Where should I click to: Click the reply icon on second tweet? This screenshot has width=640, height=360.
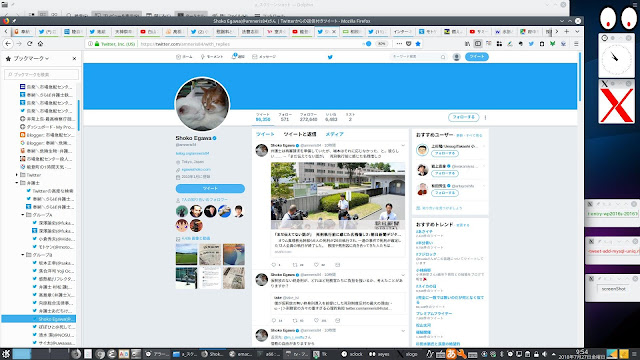[x=274, y=320]
